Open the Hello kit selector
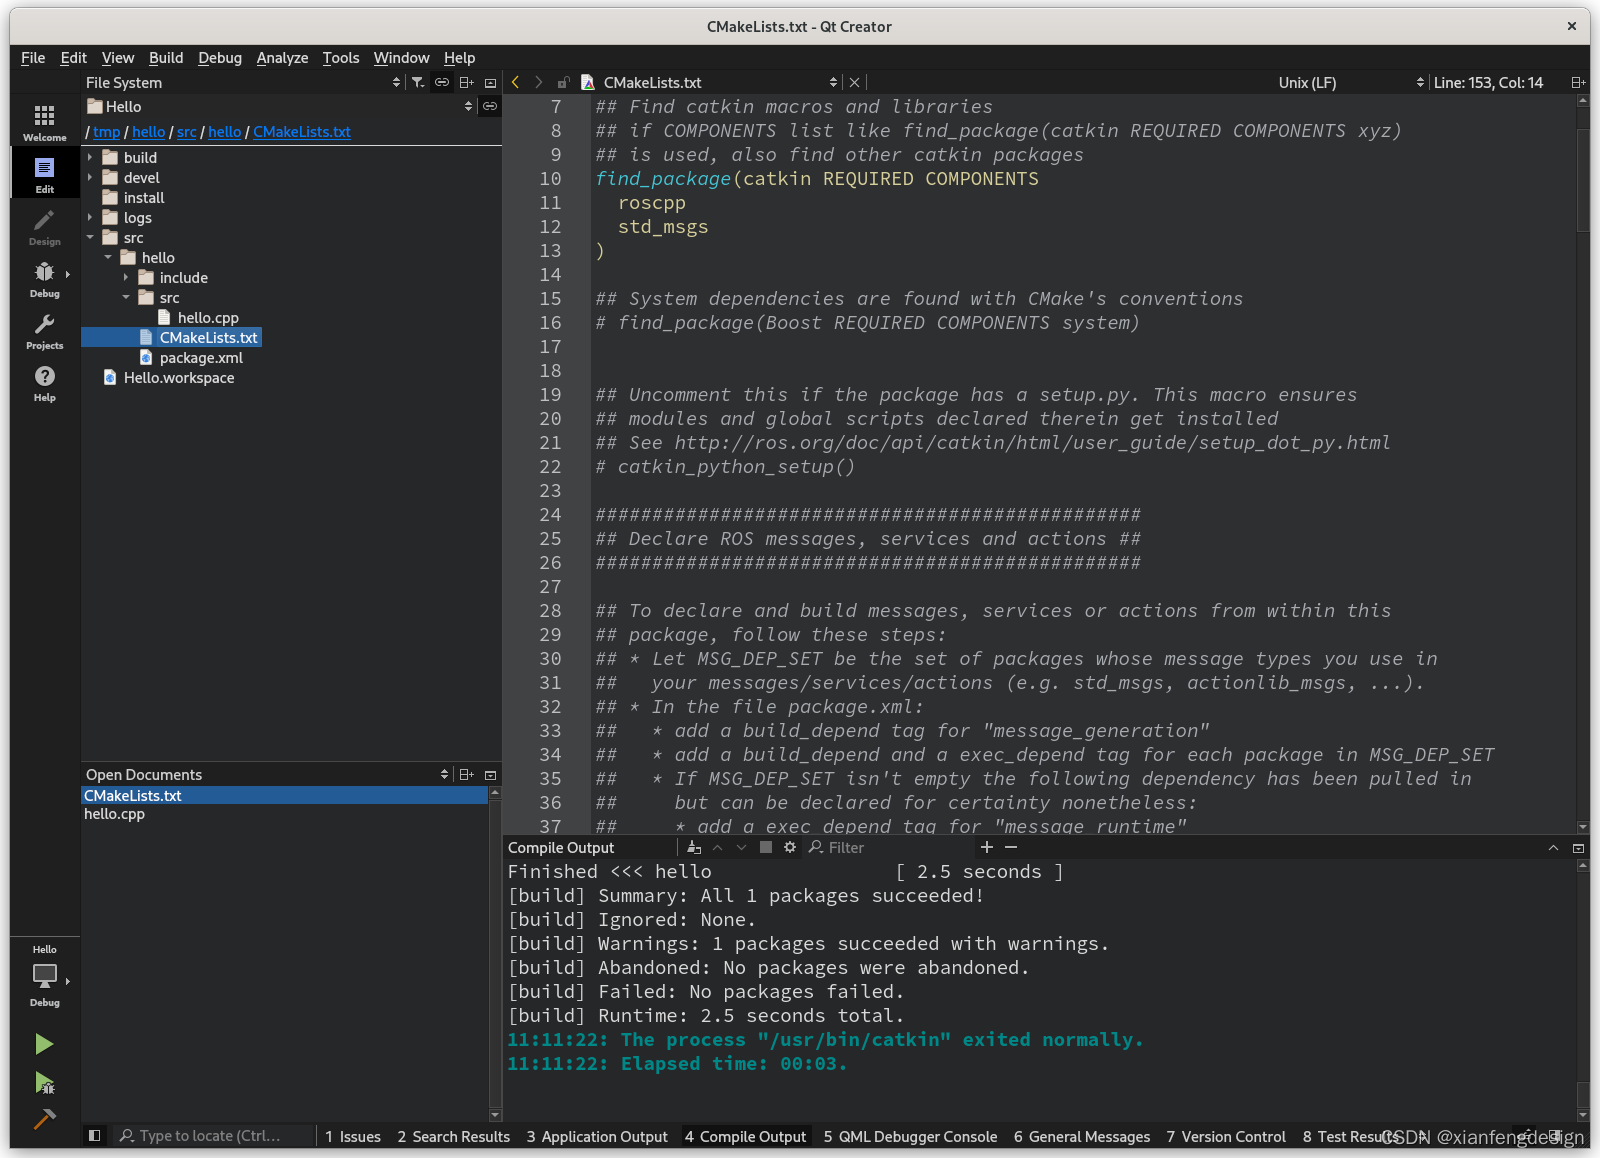1600x1158 pixels. point(44,975)
